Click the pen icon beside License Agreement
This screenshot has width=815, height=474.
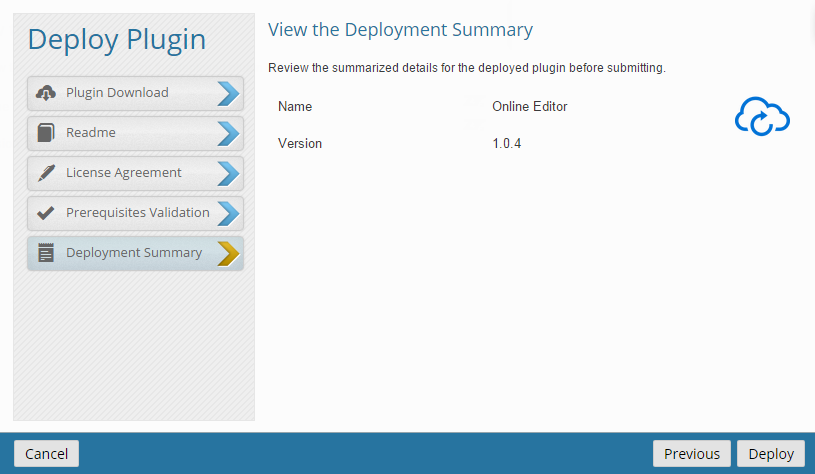pos(45,173)
